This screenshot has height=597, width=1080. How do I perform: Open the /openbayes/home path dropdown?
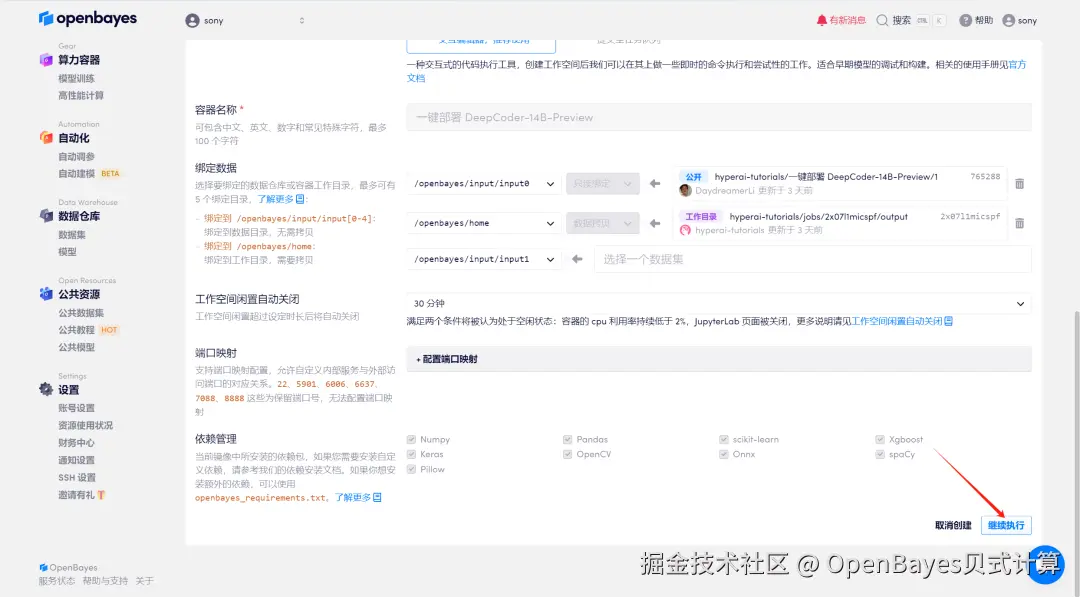484,223
